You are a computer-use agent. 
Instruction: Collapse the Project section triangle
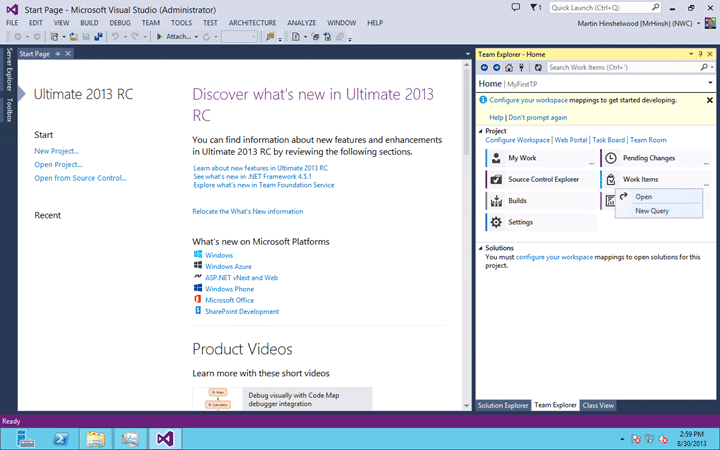point(481,131)
